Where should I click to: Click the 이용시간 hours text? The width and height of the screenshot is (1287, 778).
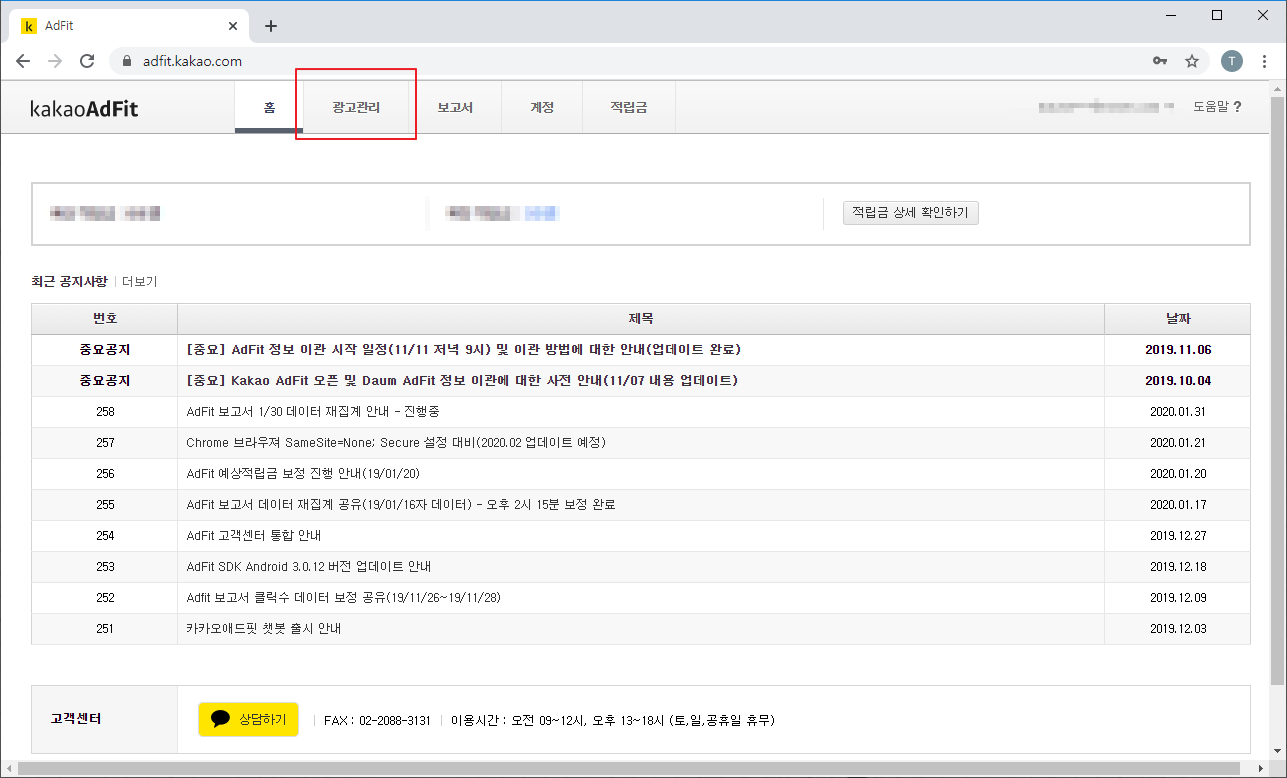[613, 720]
